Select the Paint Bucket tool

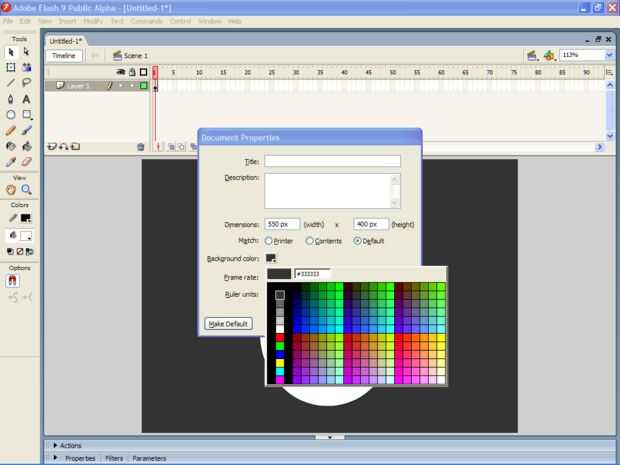(x=26, y=146)
